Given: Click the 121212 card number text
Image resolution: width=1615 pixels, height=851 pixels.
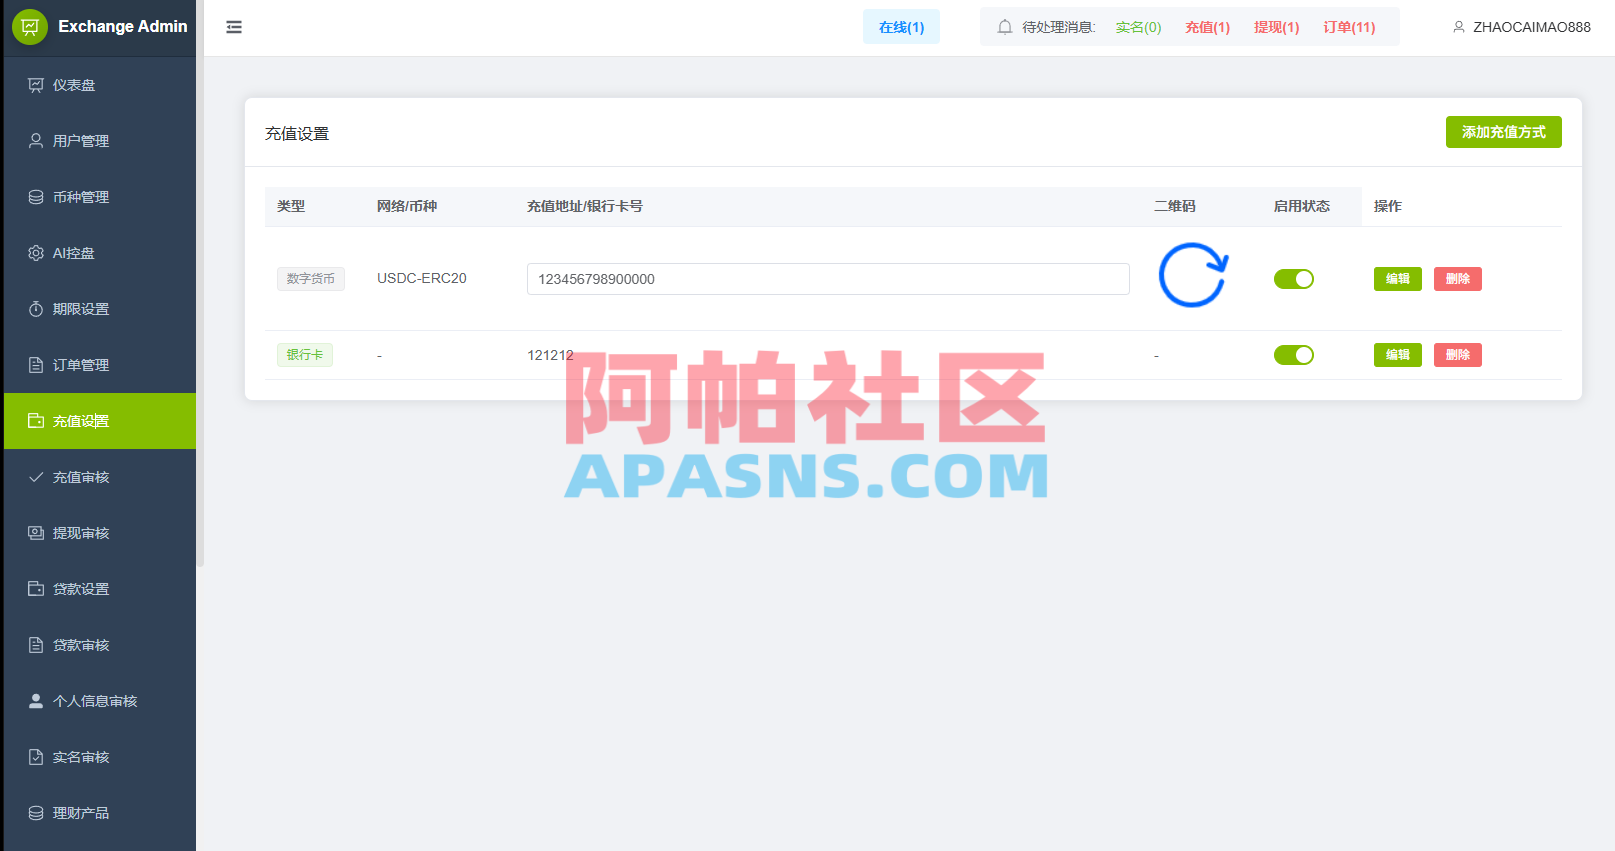Looking at the screenshot, I should [551, 355].
